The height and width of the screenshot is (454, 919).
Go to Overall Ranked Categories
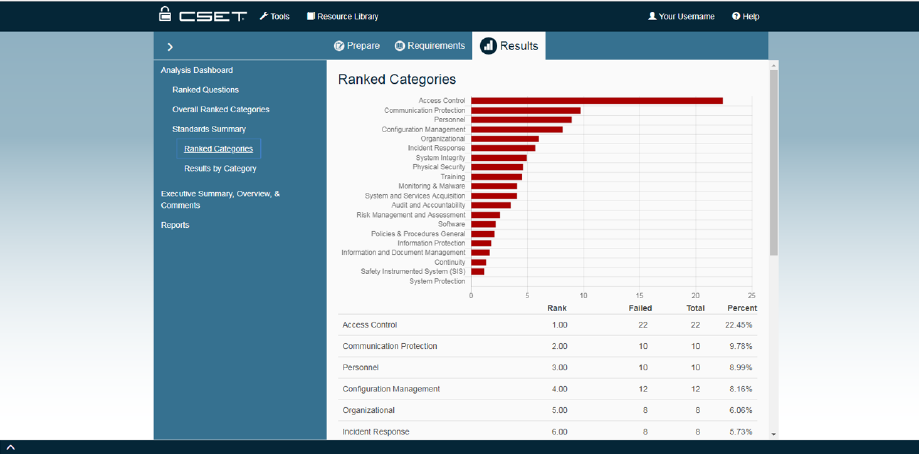[221, 110]
